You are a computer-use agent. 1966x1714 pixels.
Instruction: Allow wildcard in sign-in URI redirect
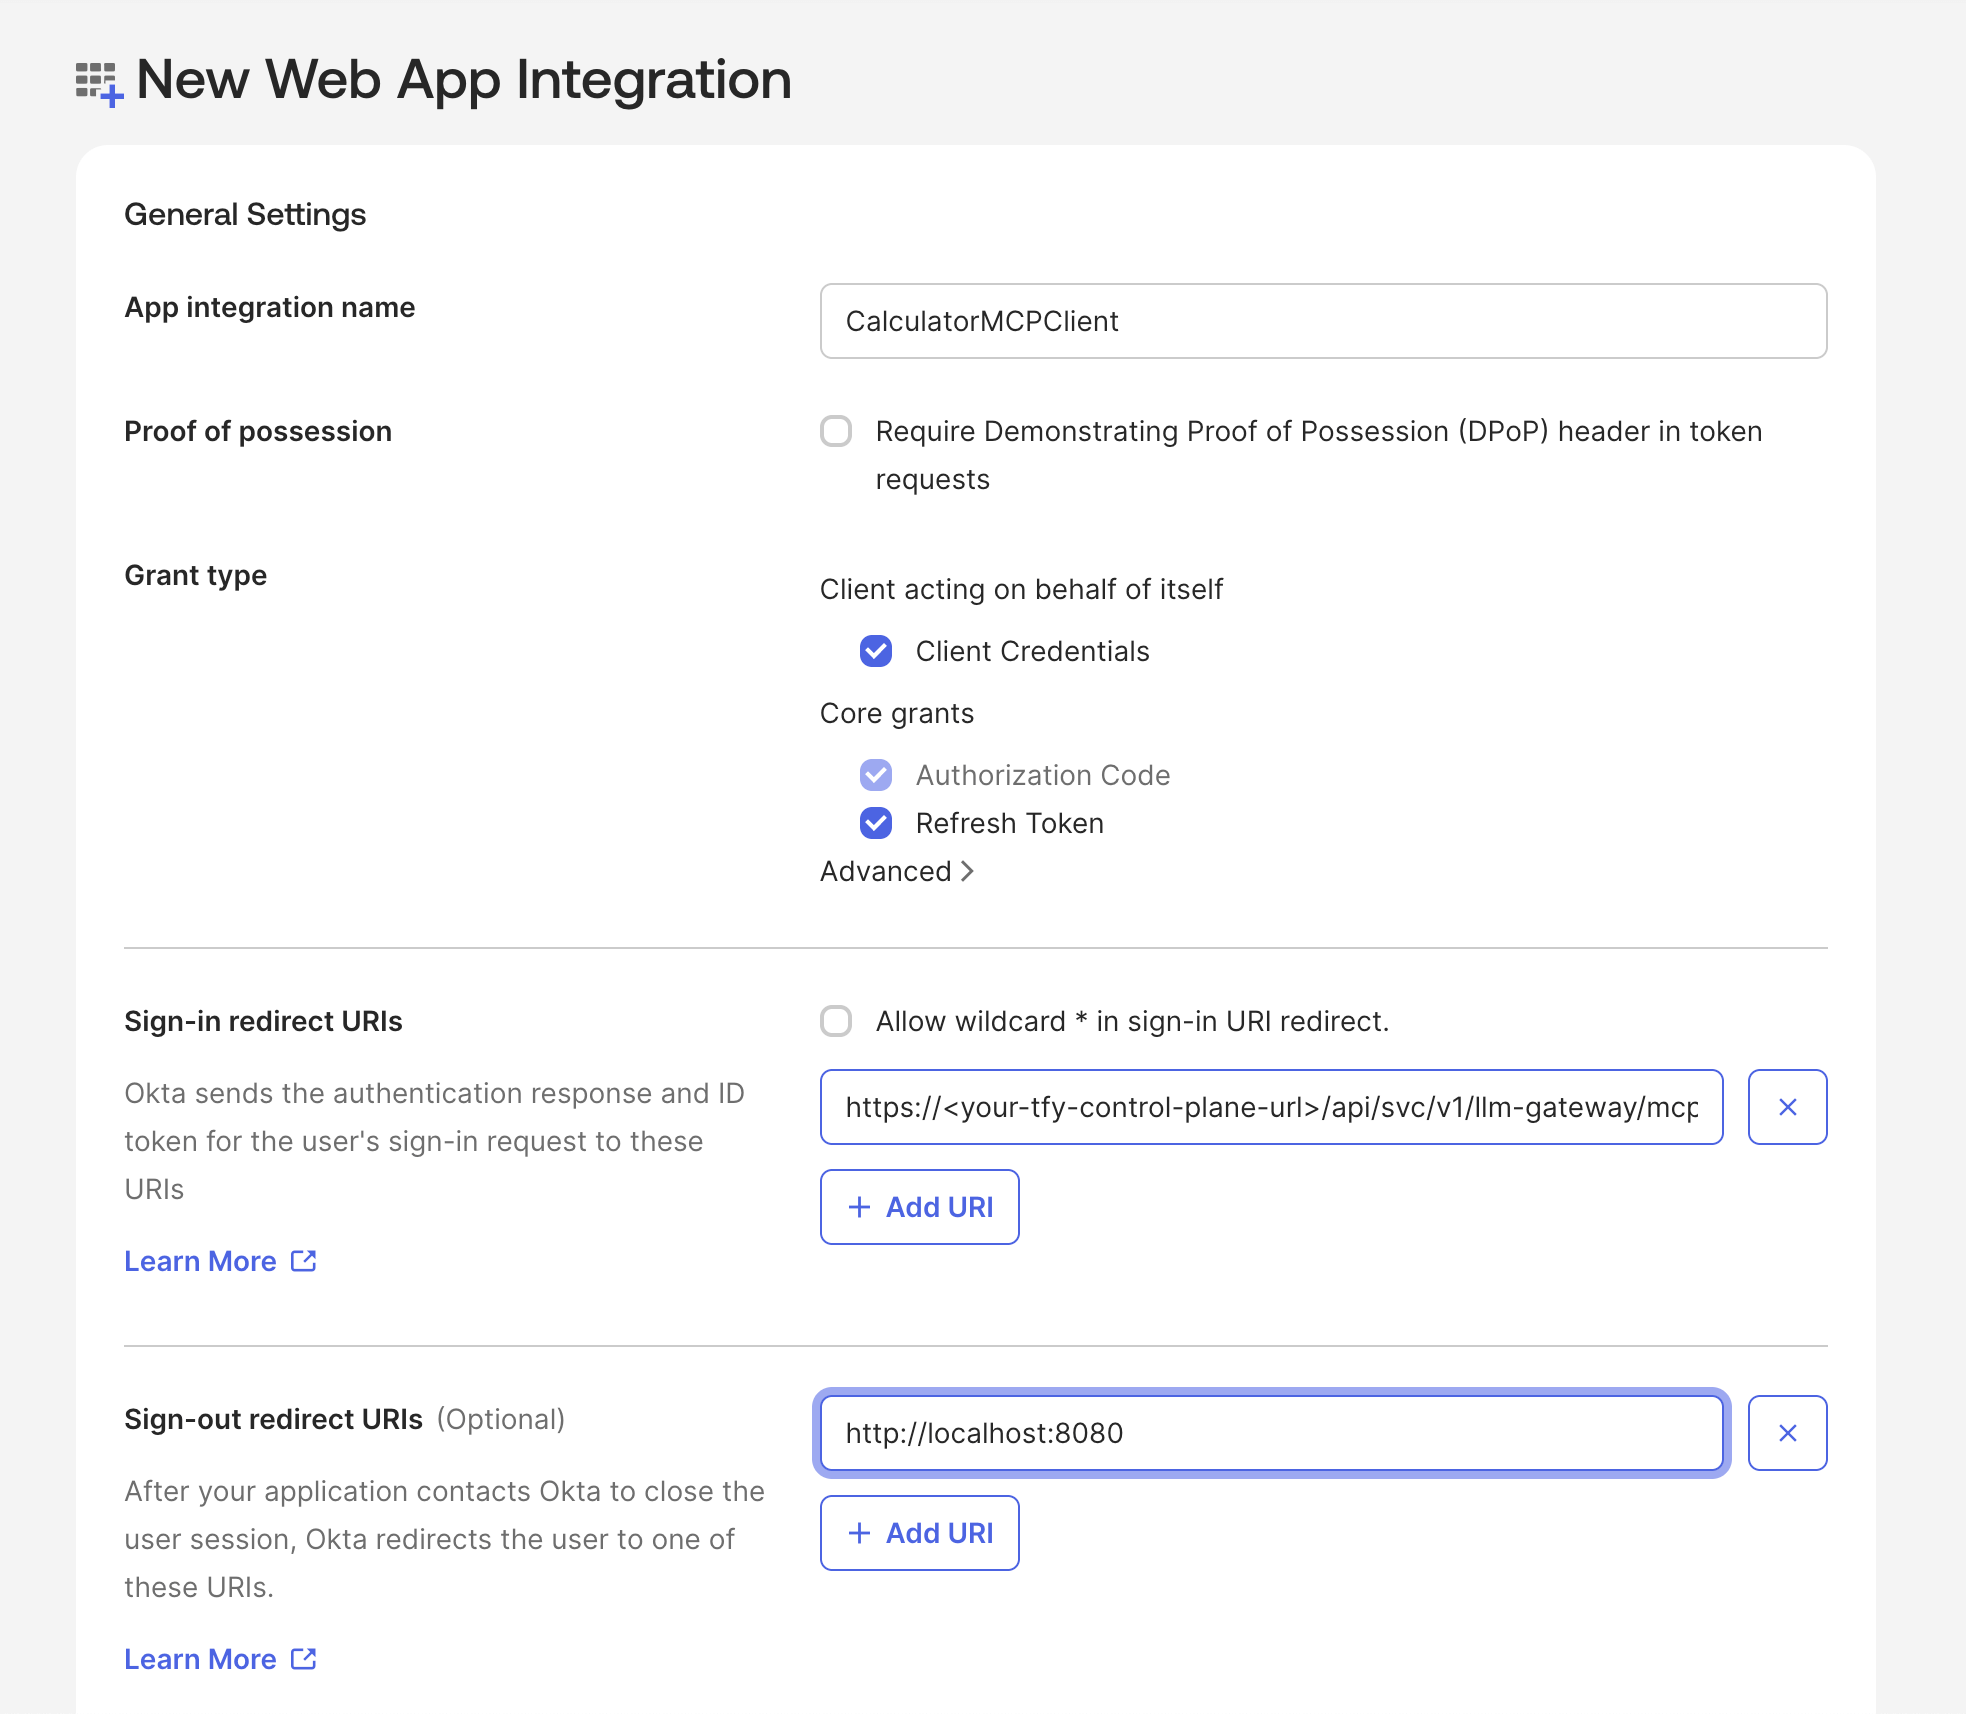836,1021
